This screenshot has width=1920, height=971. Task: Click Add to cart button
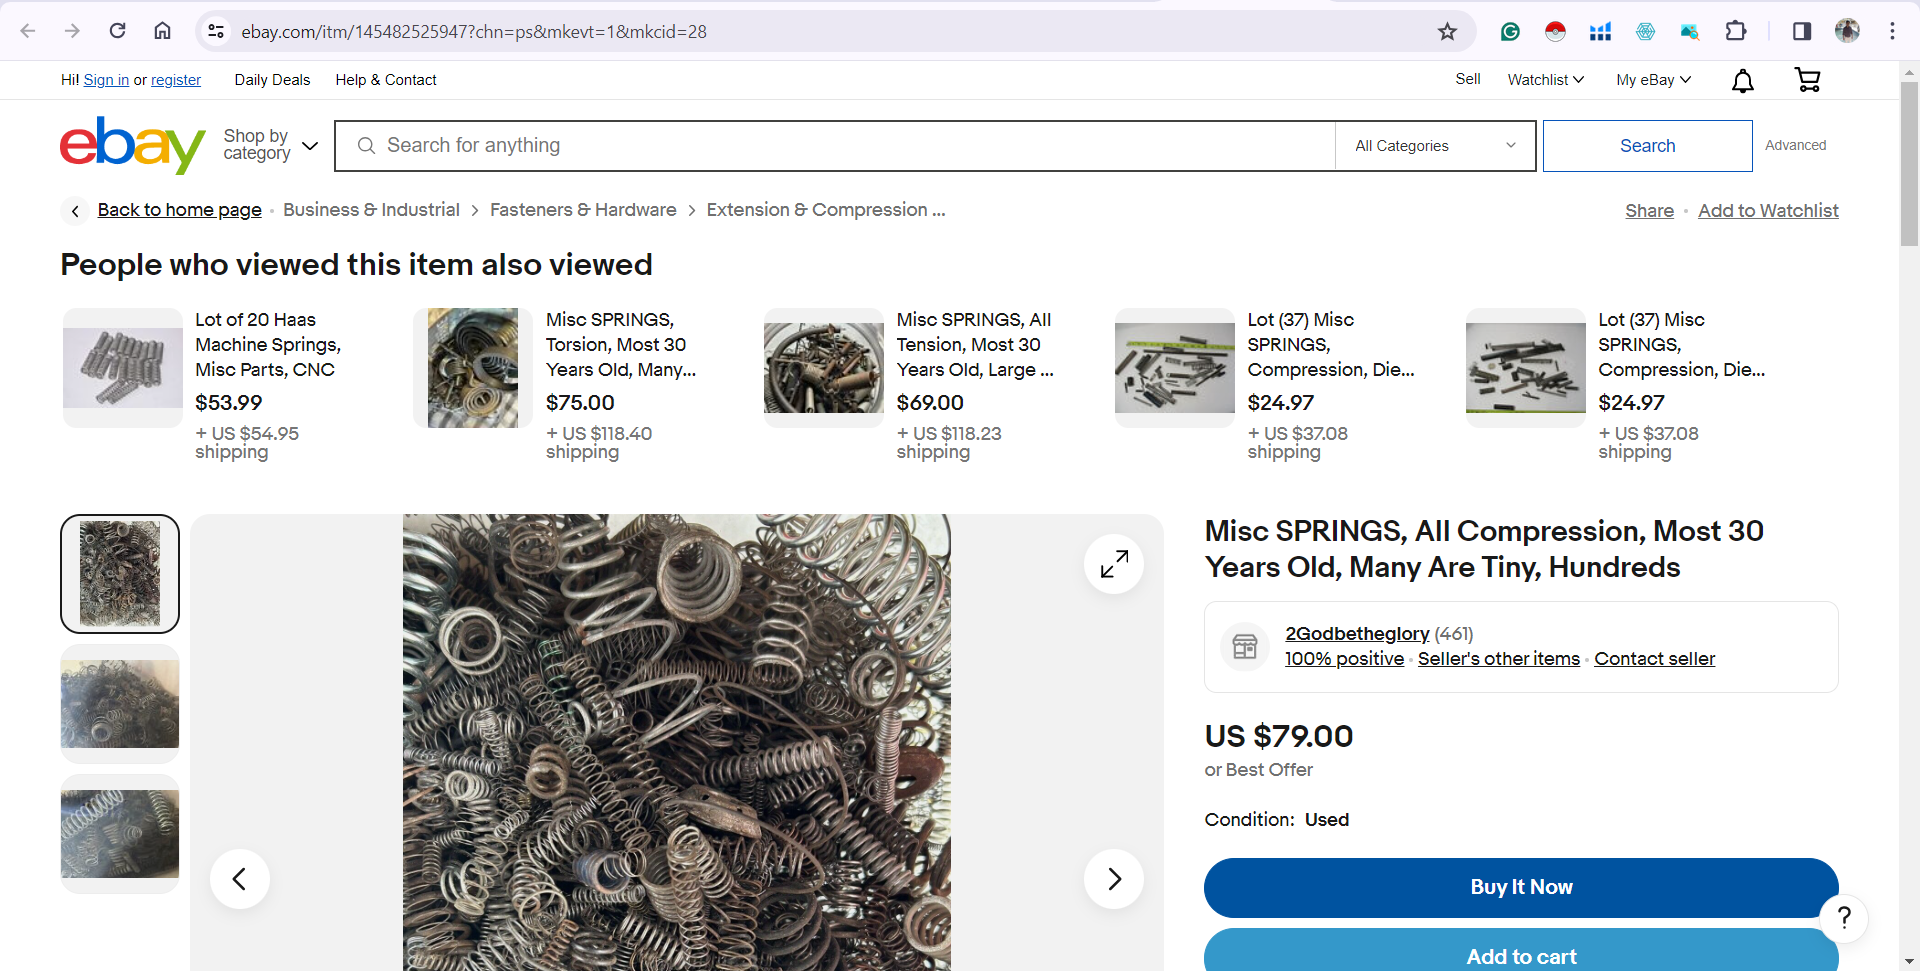tap(1521, 951)
